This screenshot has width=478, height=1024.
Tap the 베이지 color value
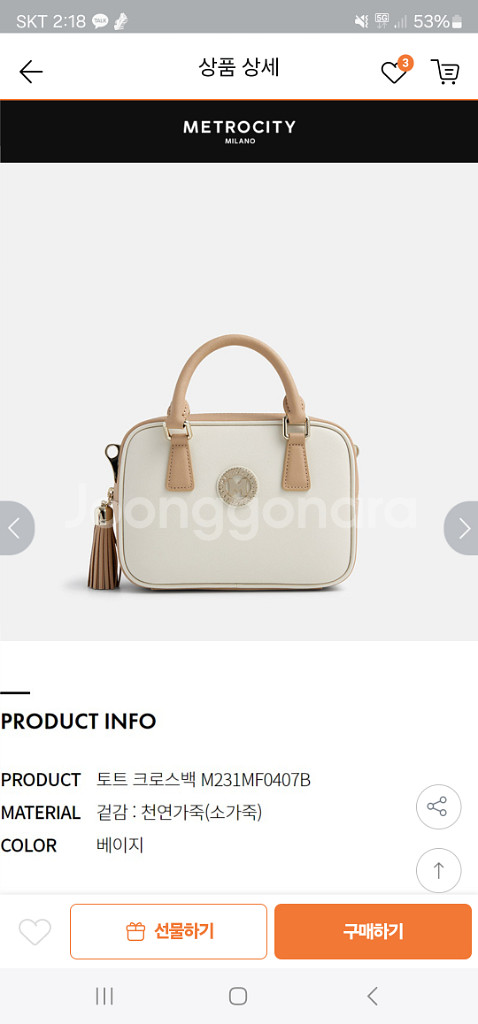point(120,845)
